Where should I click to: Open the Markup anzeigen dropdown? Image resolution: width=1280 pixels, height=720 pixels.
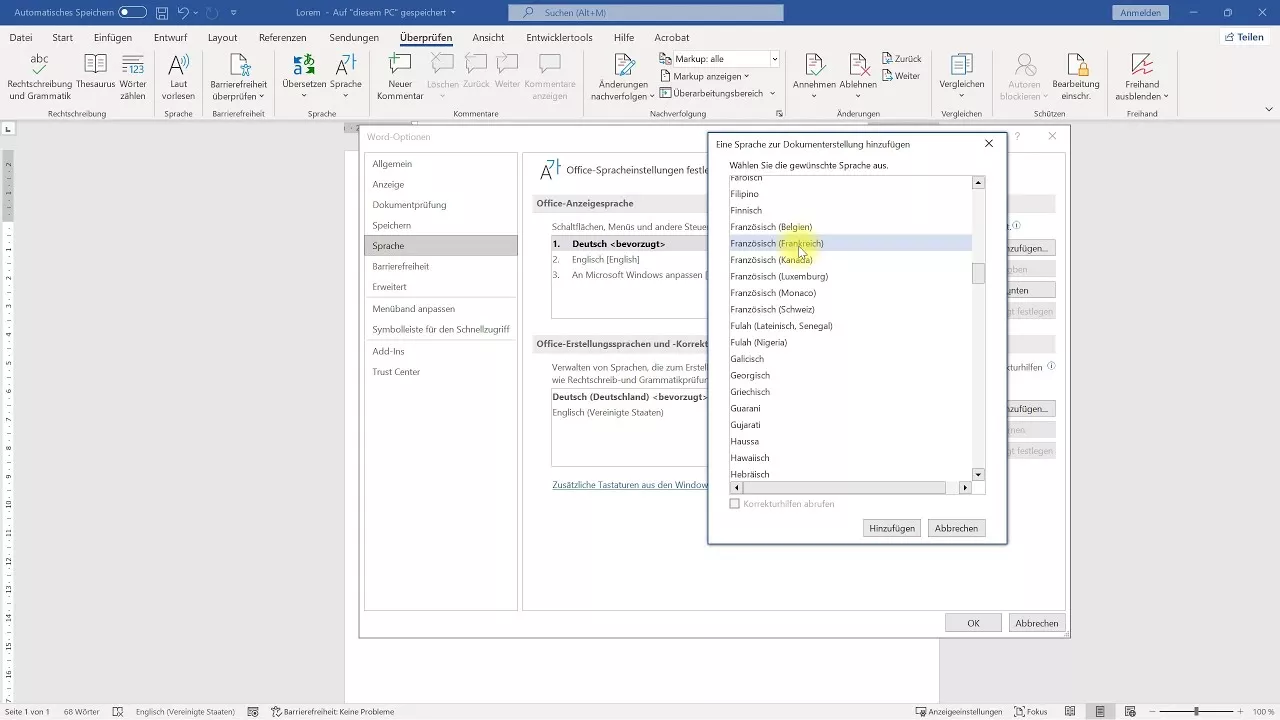tap(705, 76)
